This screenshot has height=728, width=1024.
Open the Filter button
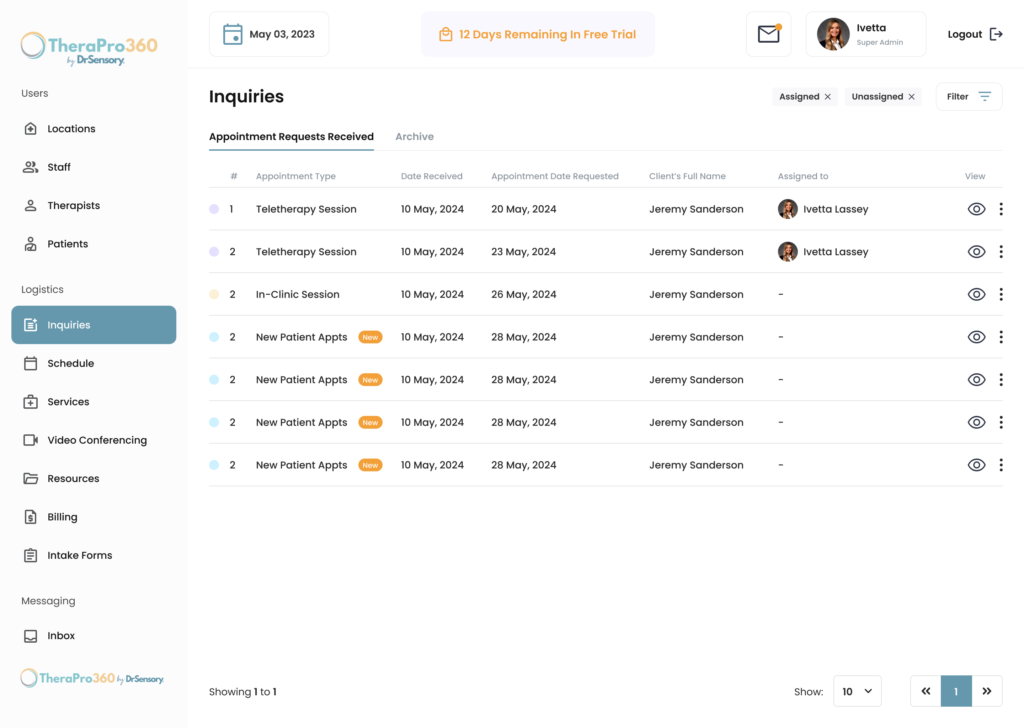pos(969,97)
